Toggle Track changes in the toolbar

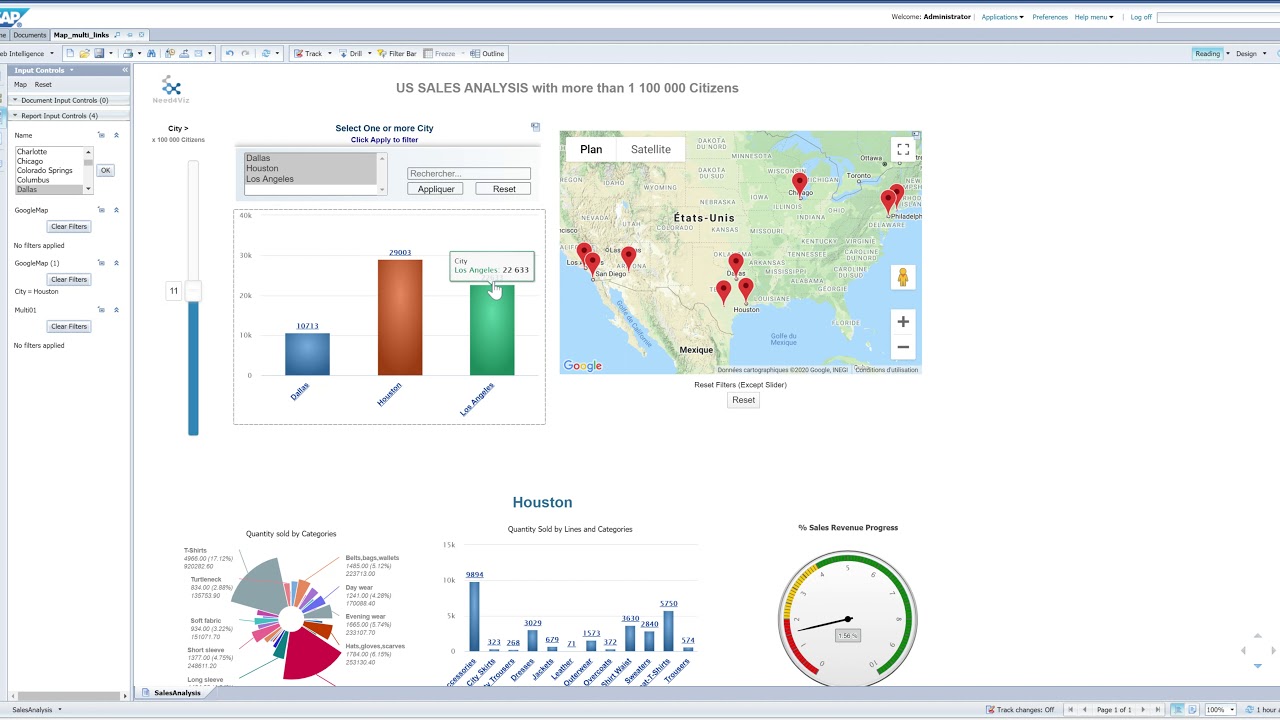point(308,53)
